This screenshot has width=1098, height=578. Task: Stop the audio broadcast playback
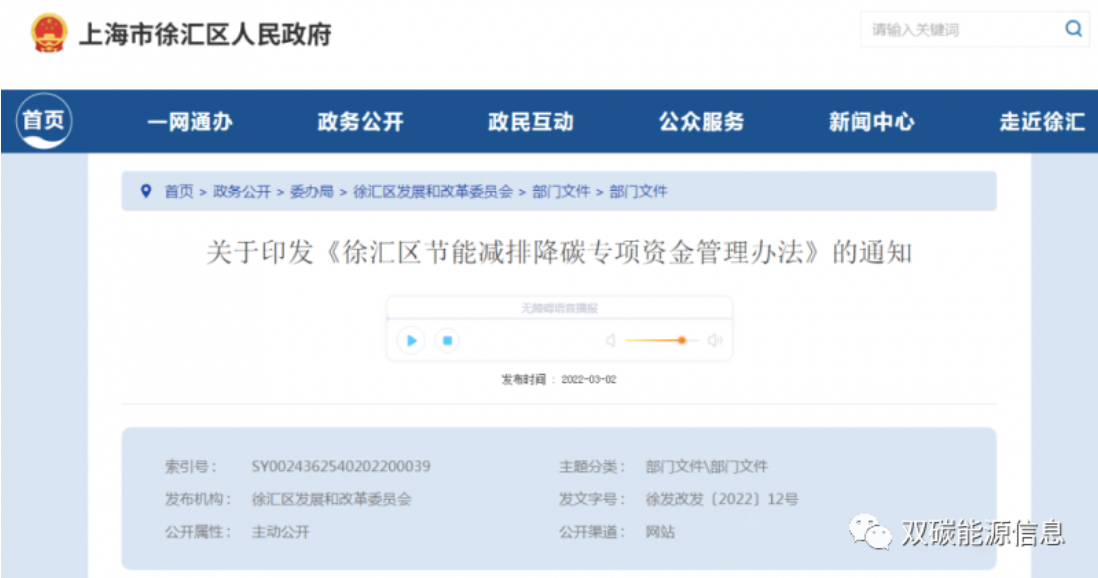coord(447,341)
